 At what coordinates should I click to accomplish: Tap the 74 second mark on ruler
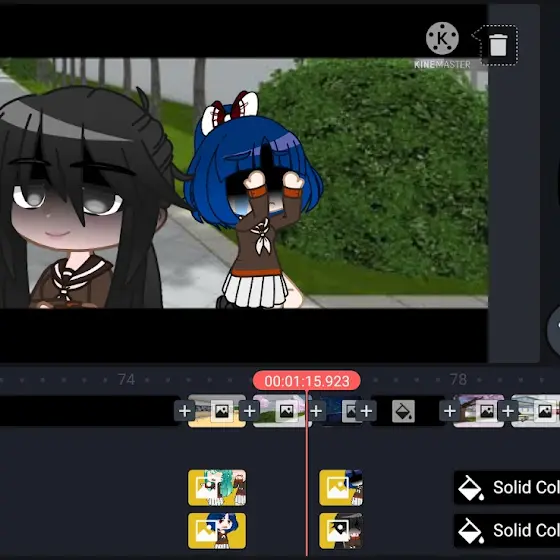pyautogui.click(x=127, y=380)
